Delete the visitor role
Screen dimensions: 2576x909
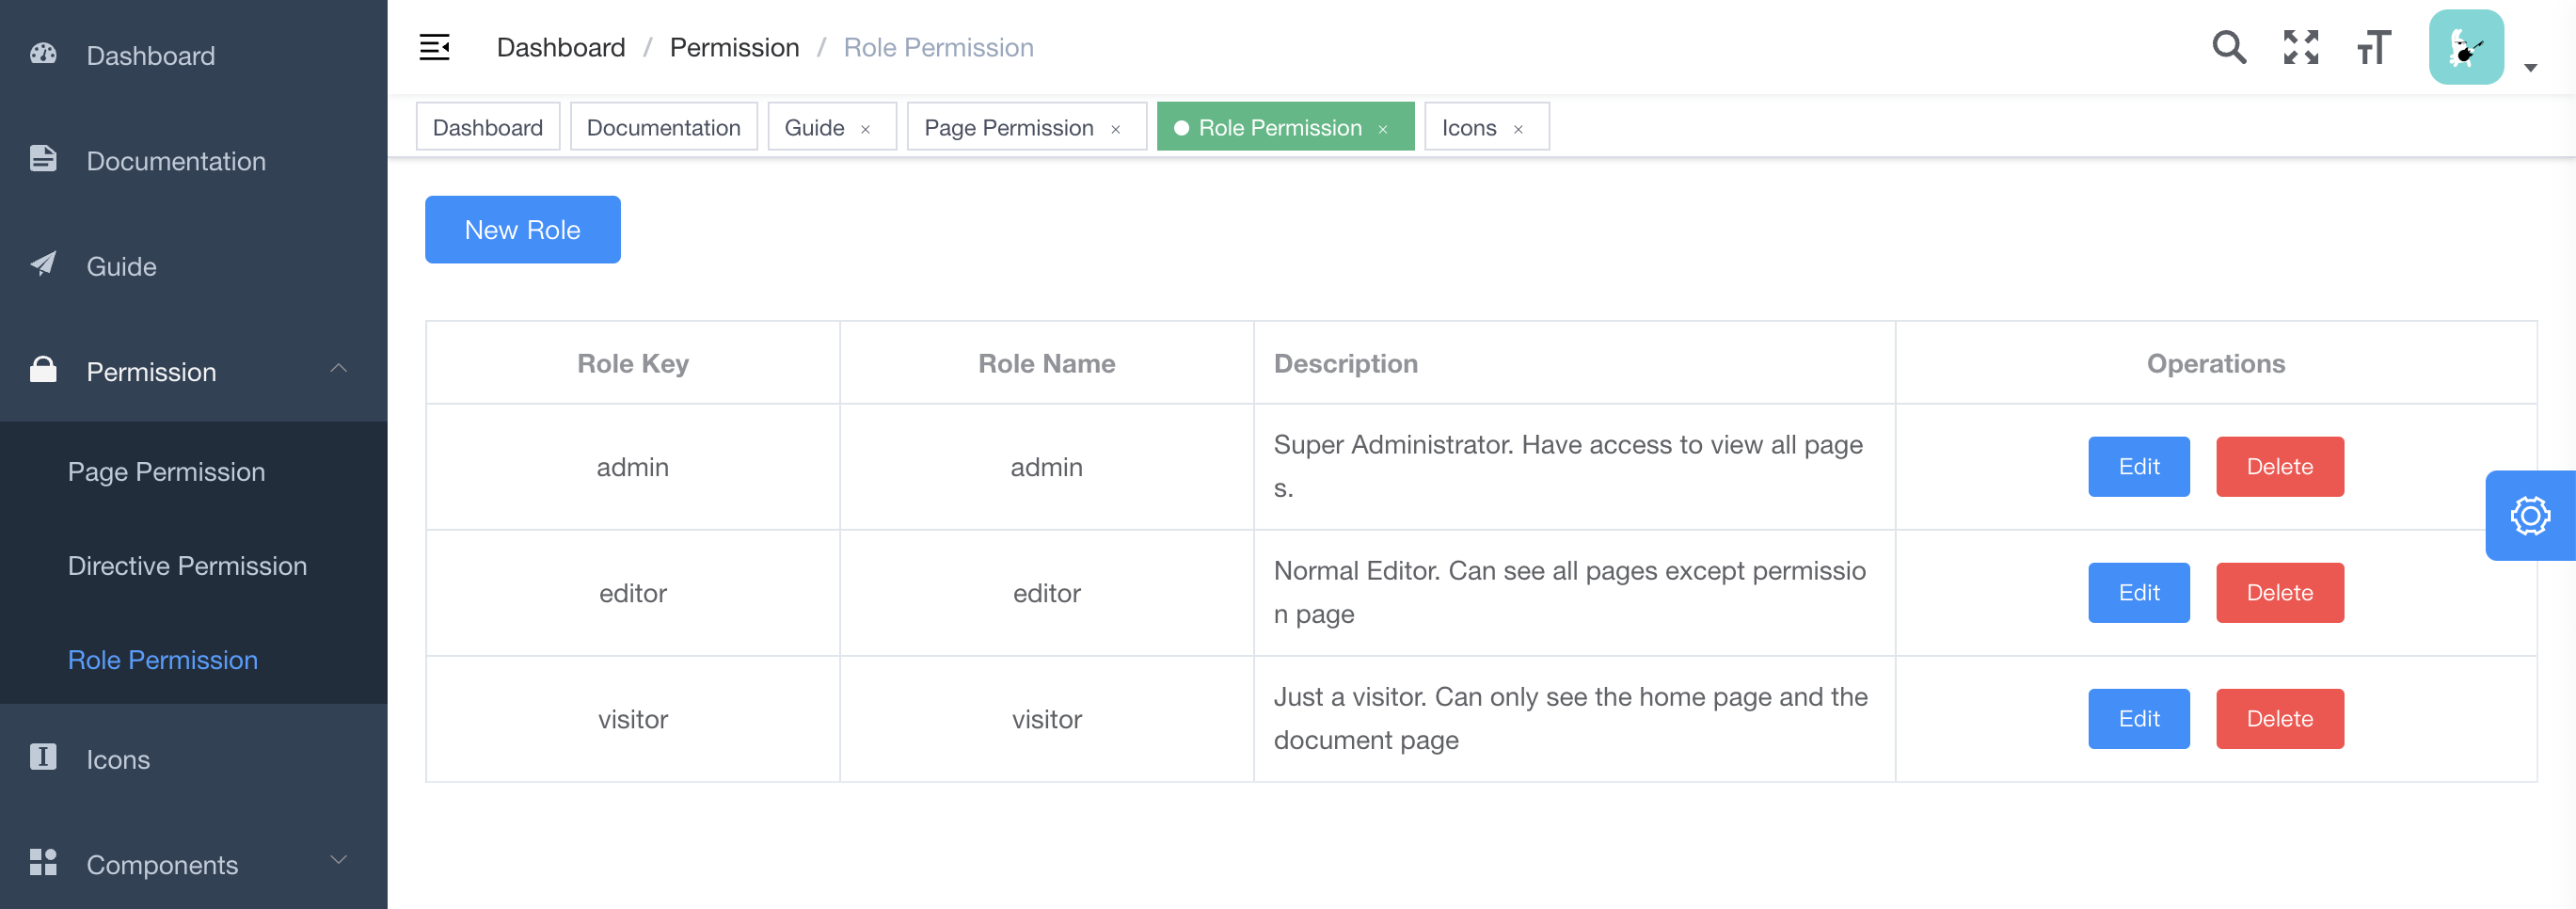(x=2279, y=719)
